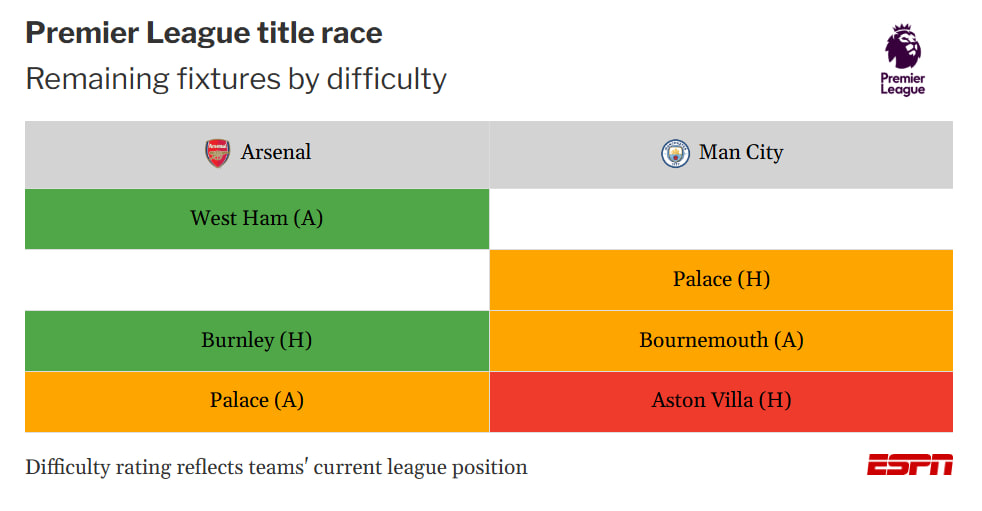The width and height of the screenshot is (982, 511).
Task: Click the Man City club crest
Action: 675,153
